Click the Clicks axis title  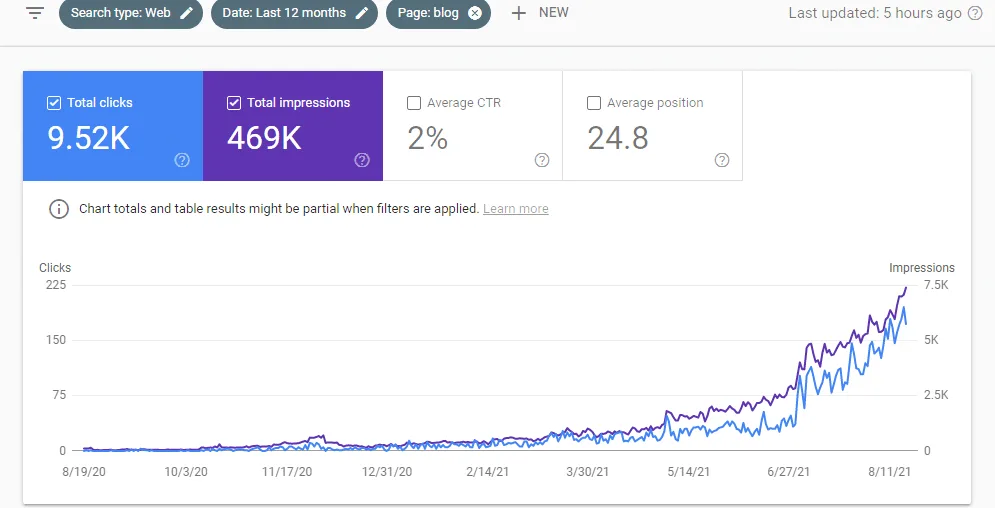point(55,268)
